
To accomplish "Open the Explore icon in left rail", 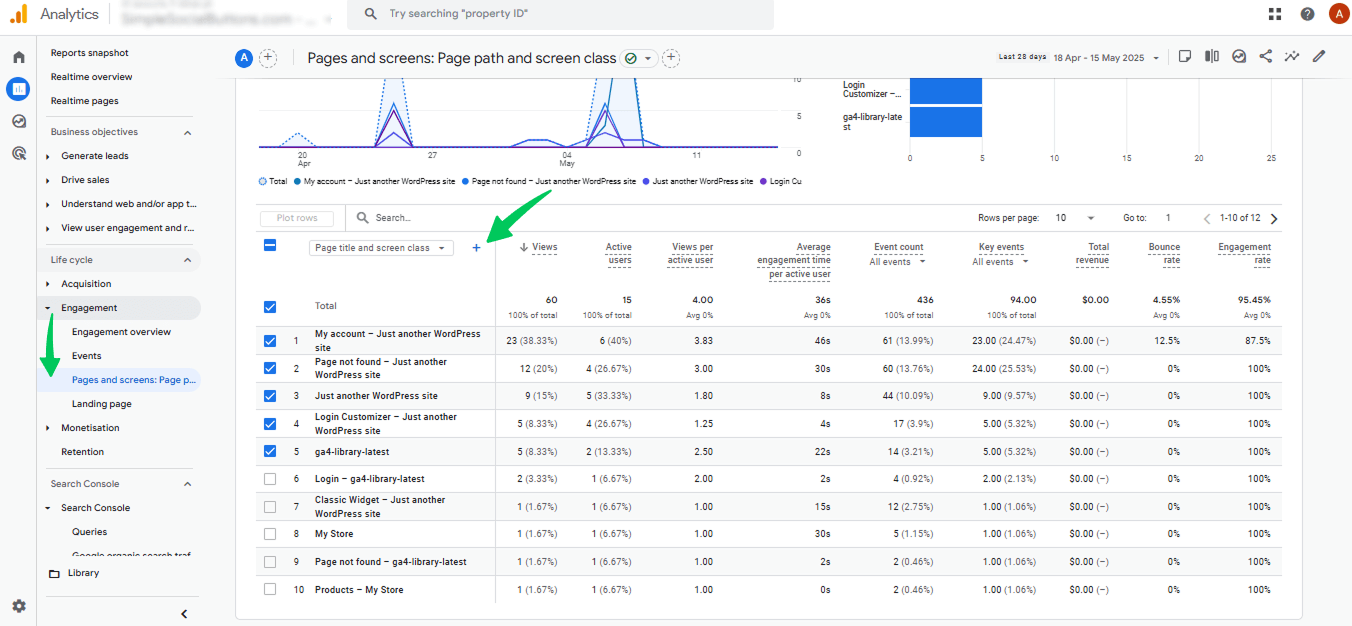I will [18, 121].
